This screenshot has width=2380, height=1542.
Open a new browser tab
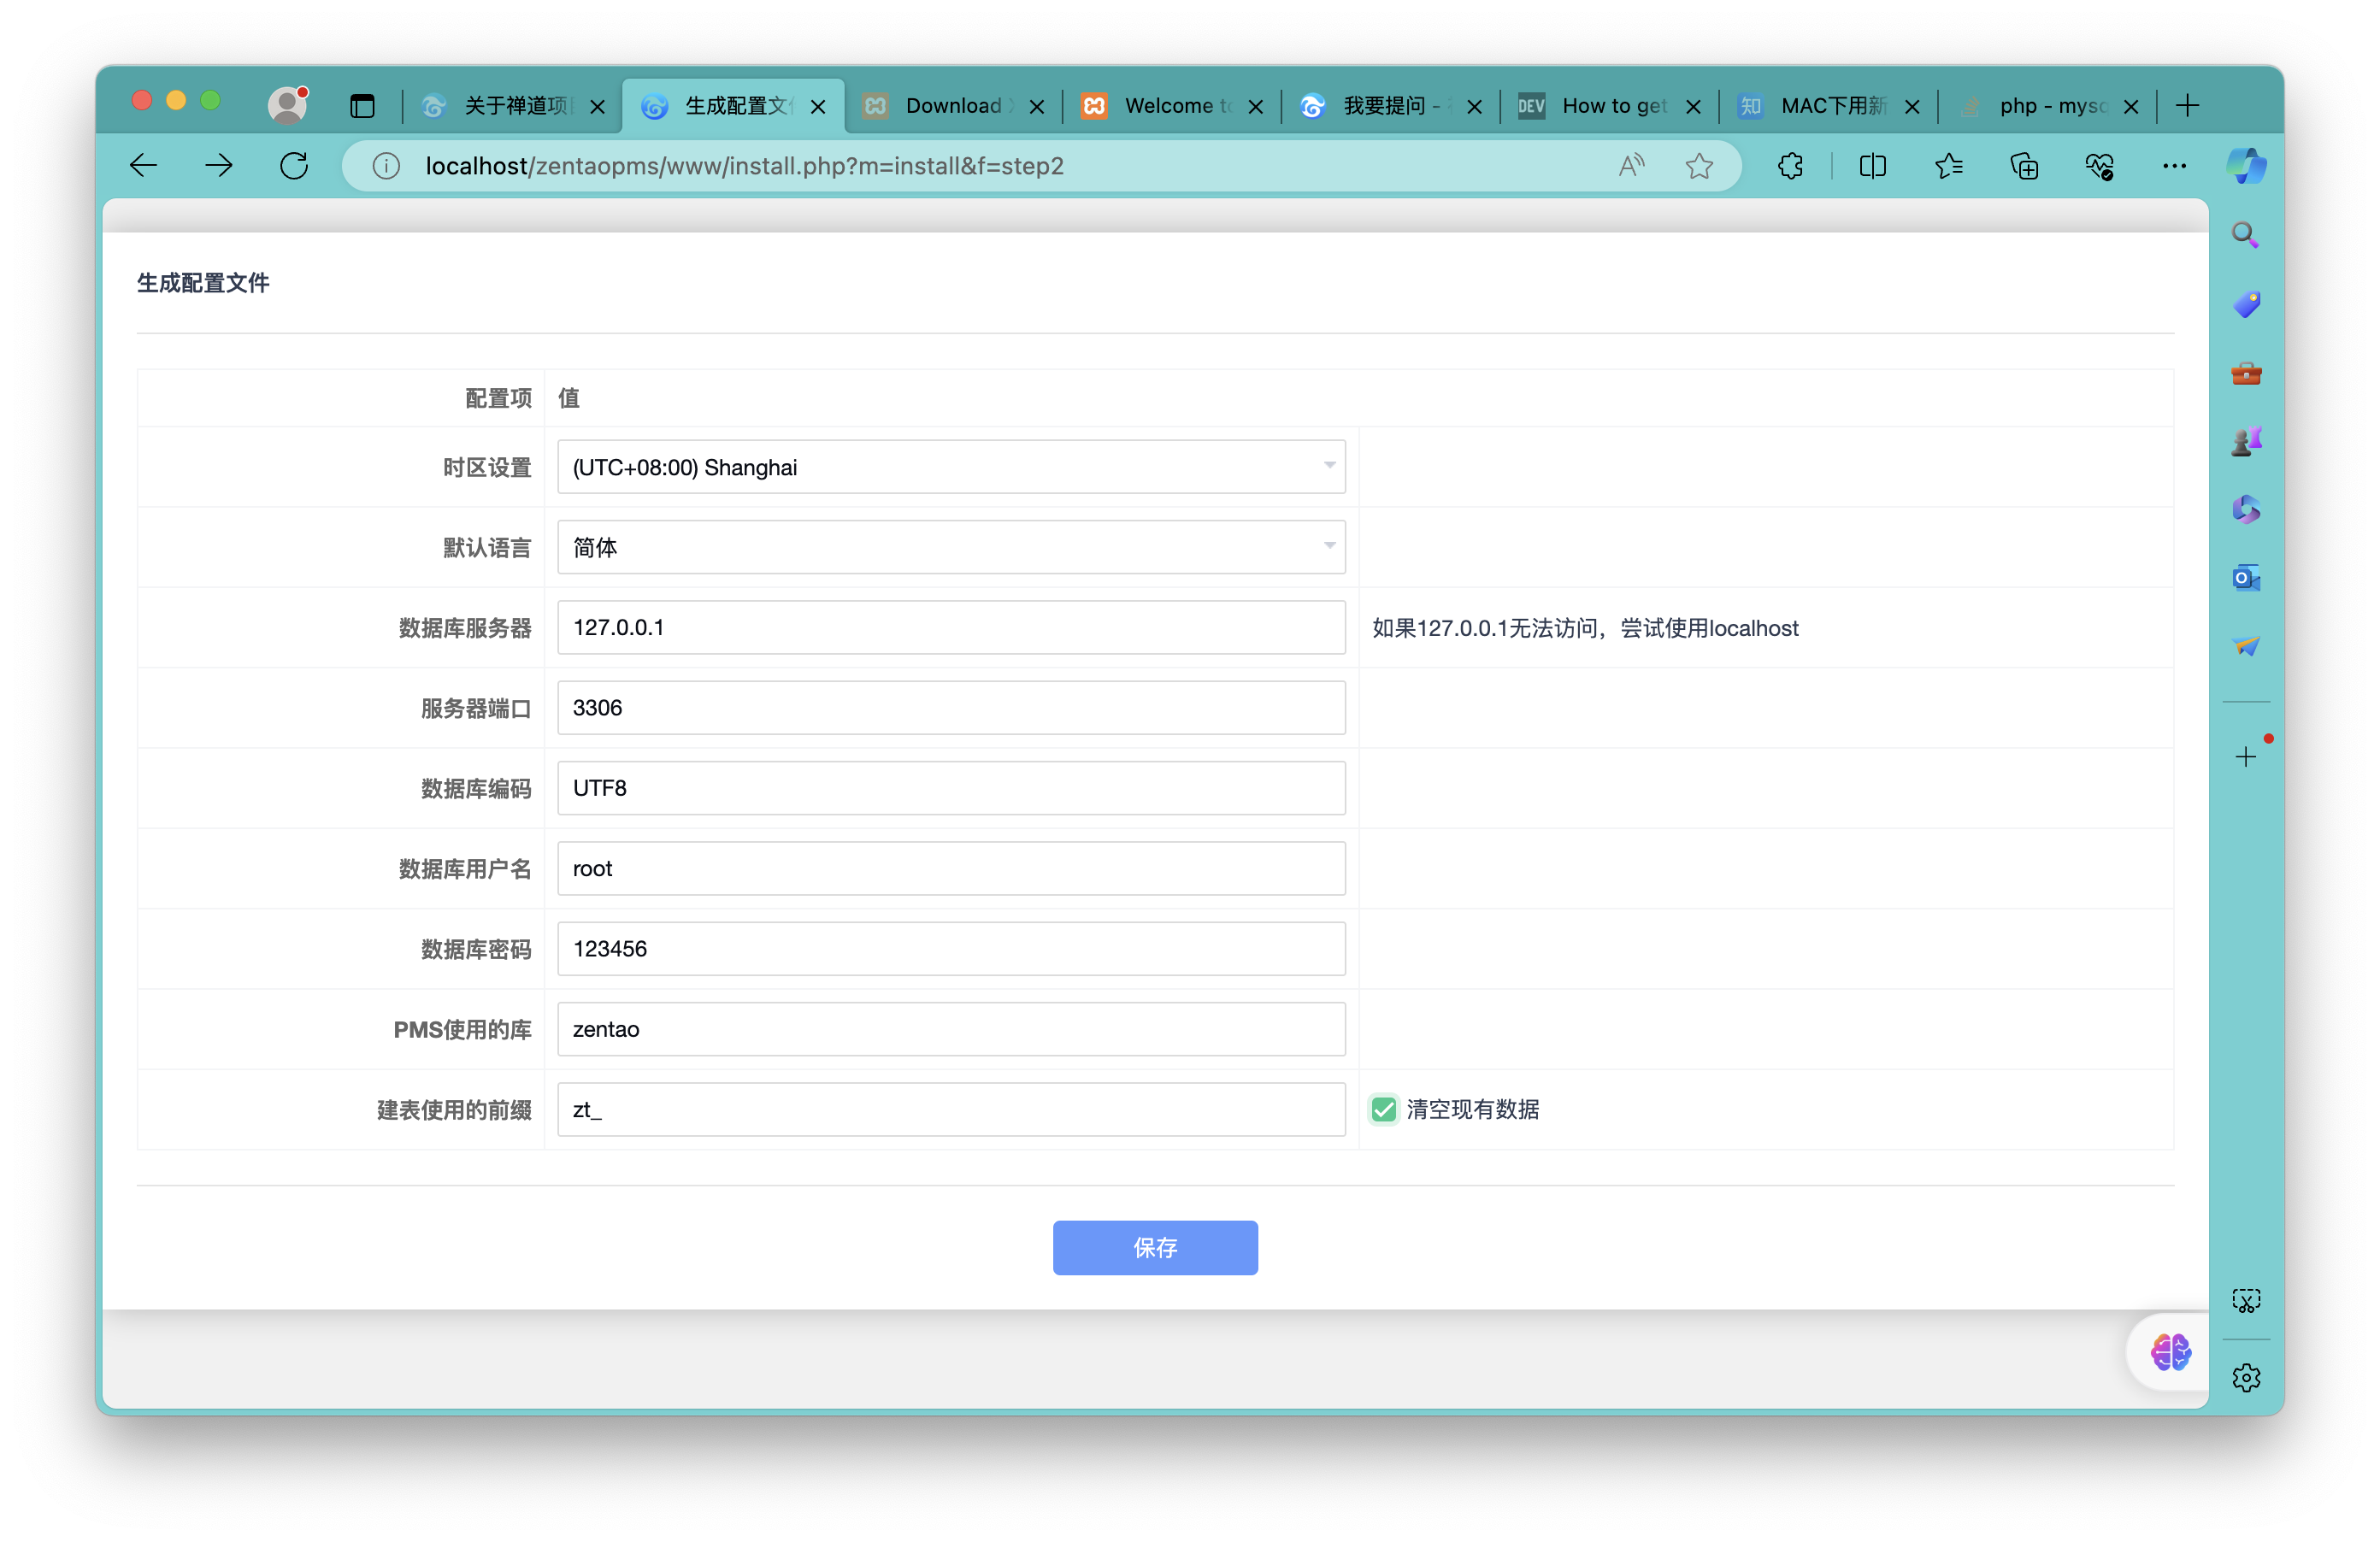coord(2188,106)
